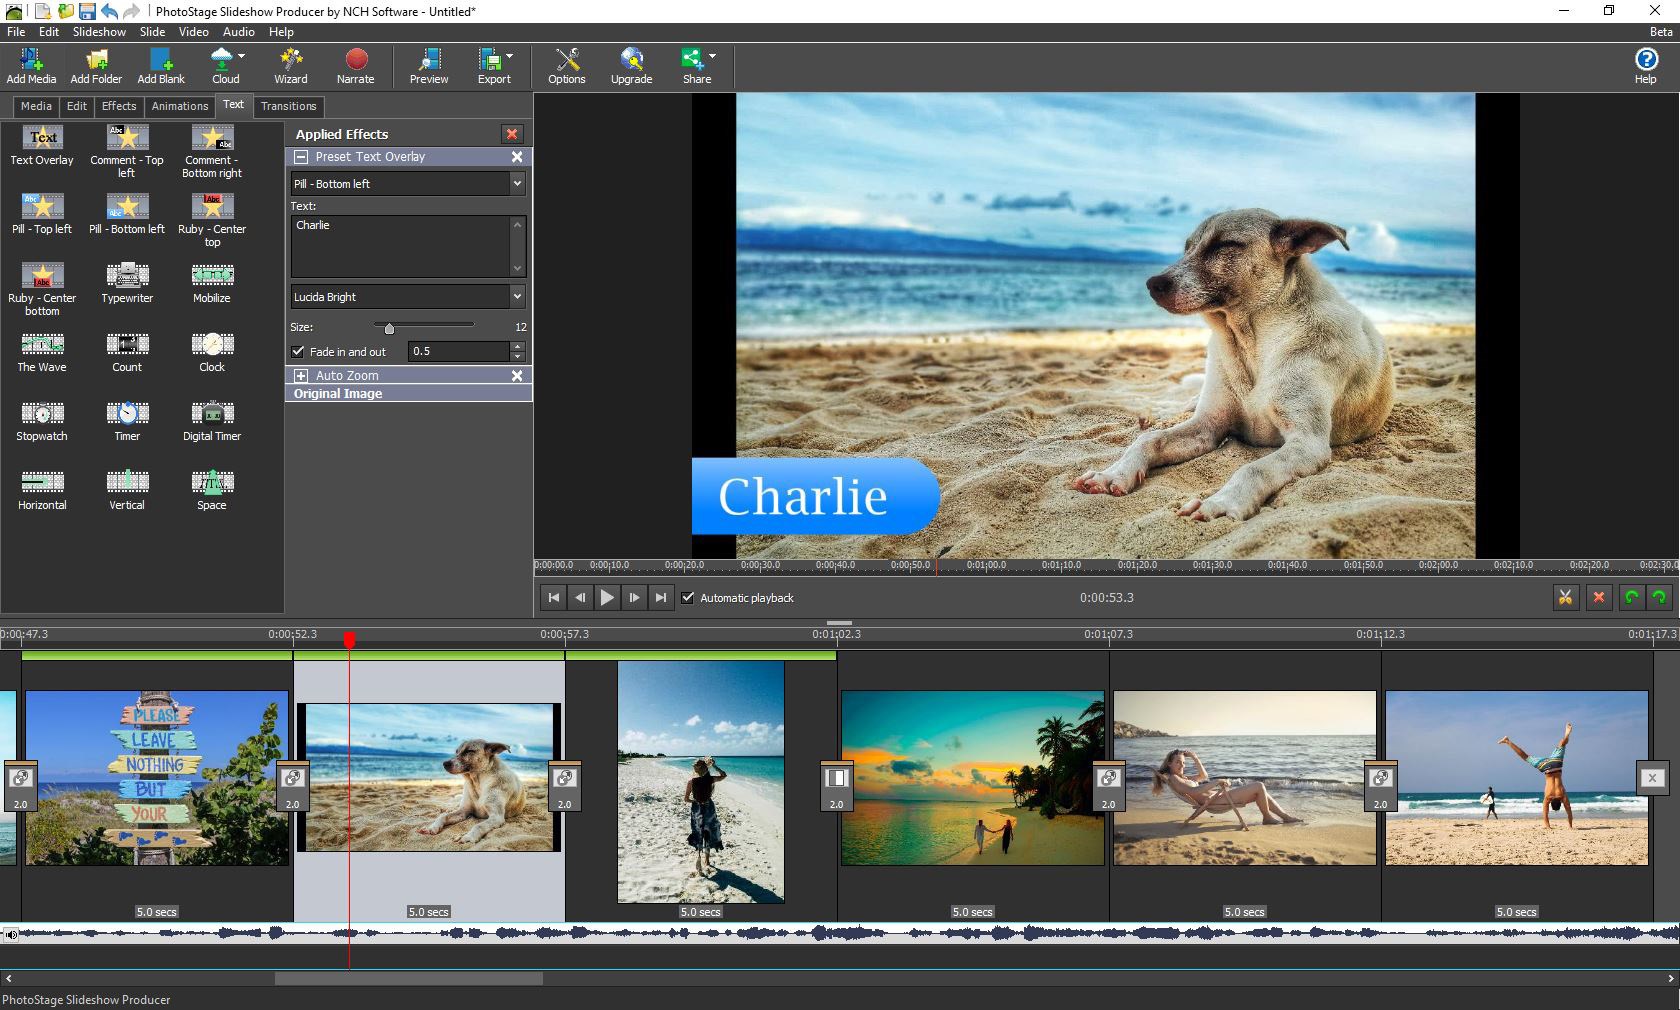Viewport: 1680px width, 1010px height.
Task: Open the Options tool icon
Action: tap(566, 66)
